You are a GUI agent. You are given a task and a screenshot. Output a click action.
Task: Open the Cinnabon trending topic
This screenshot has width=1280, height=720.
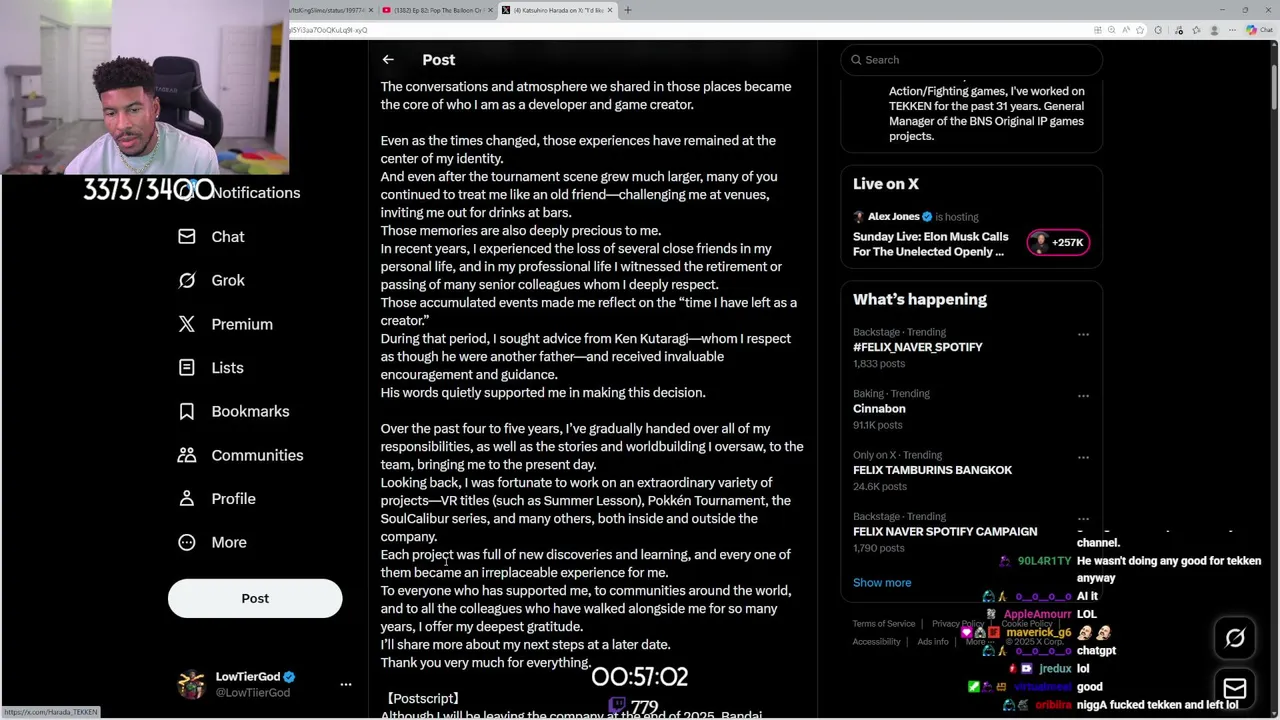(x=879, y=409)
